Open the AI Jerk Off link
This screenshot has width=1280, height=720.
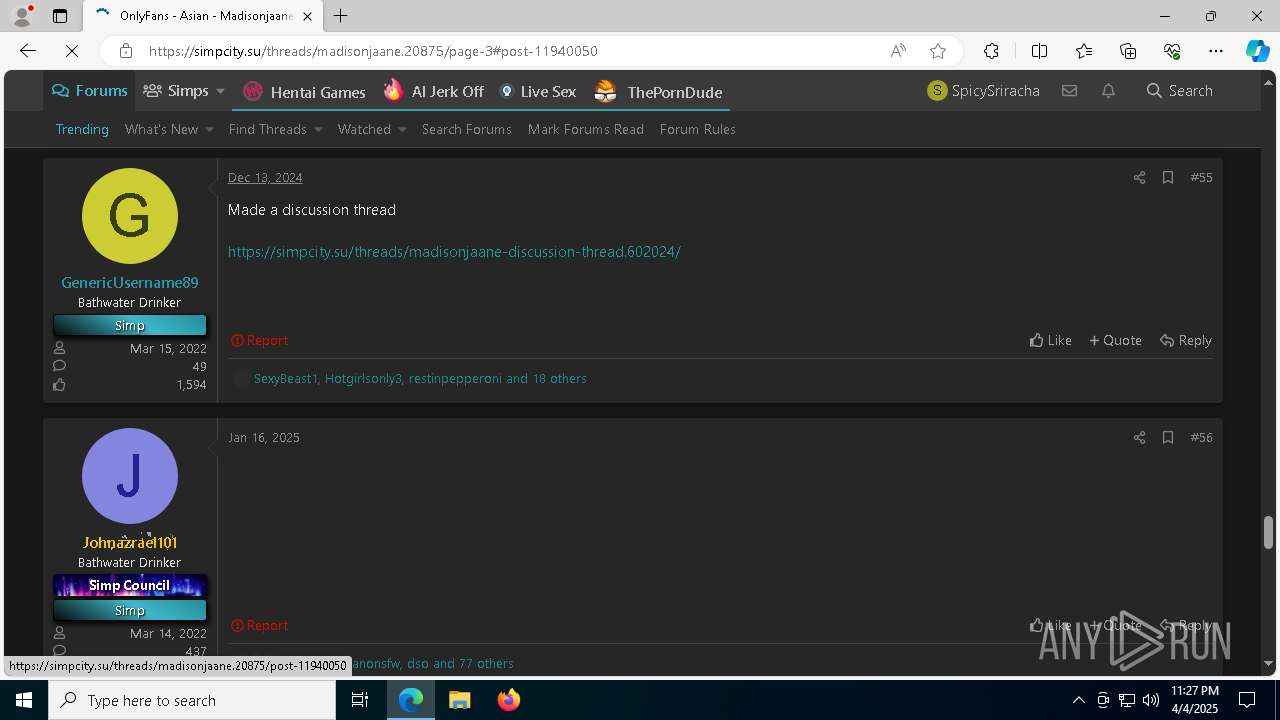pyautogui.click(x=433, y=92)
